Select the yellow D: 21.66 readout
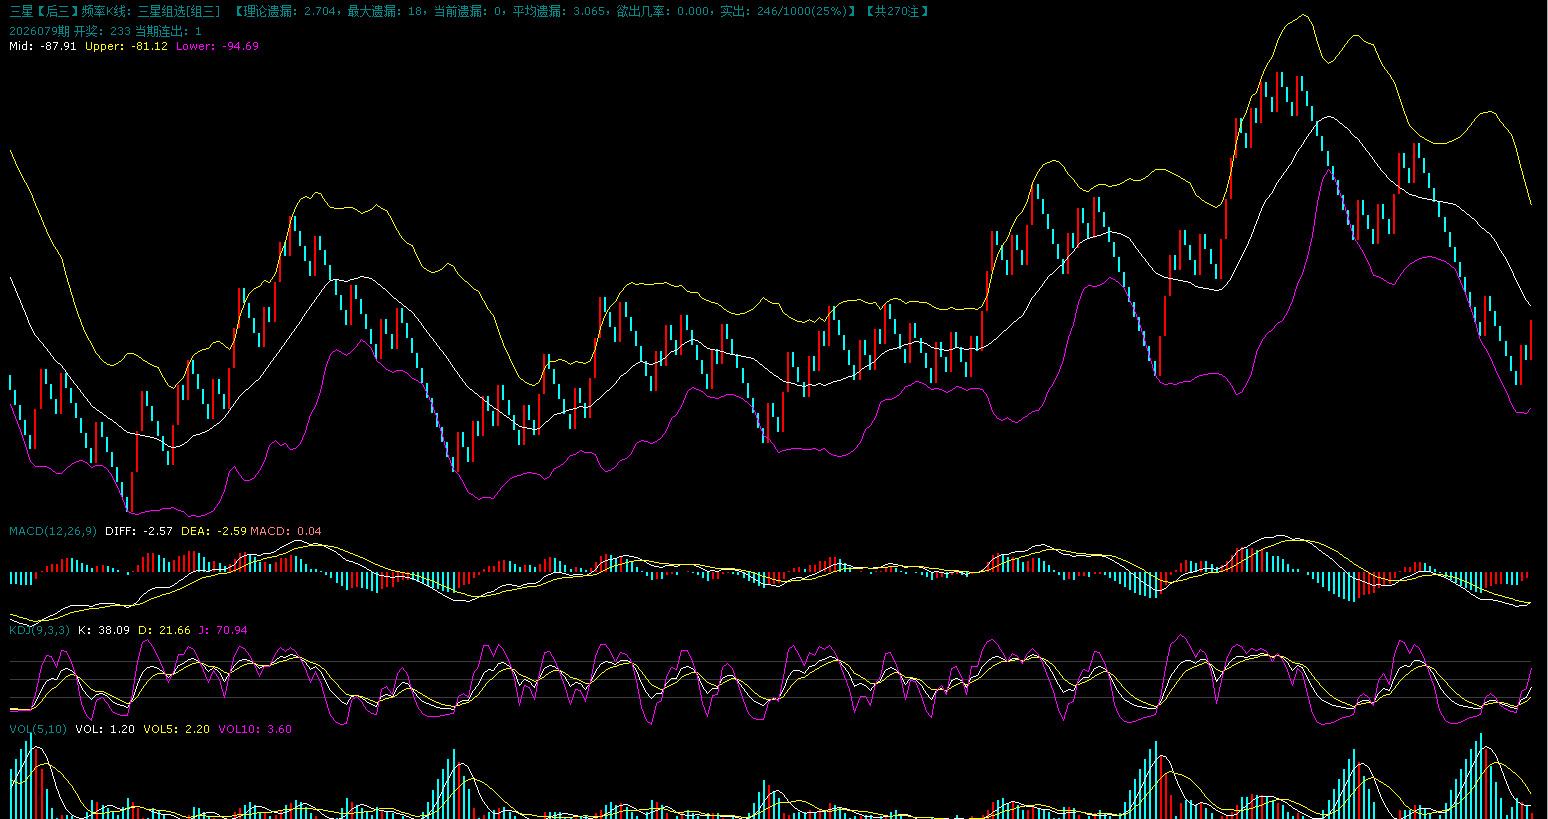The width and height of the screenshot is (1548, 819). tap(164, 630)
